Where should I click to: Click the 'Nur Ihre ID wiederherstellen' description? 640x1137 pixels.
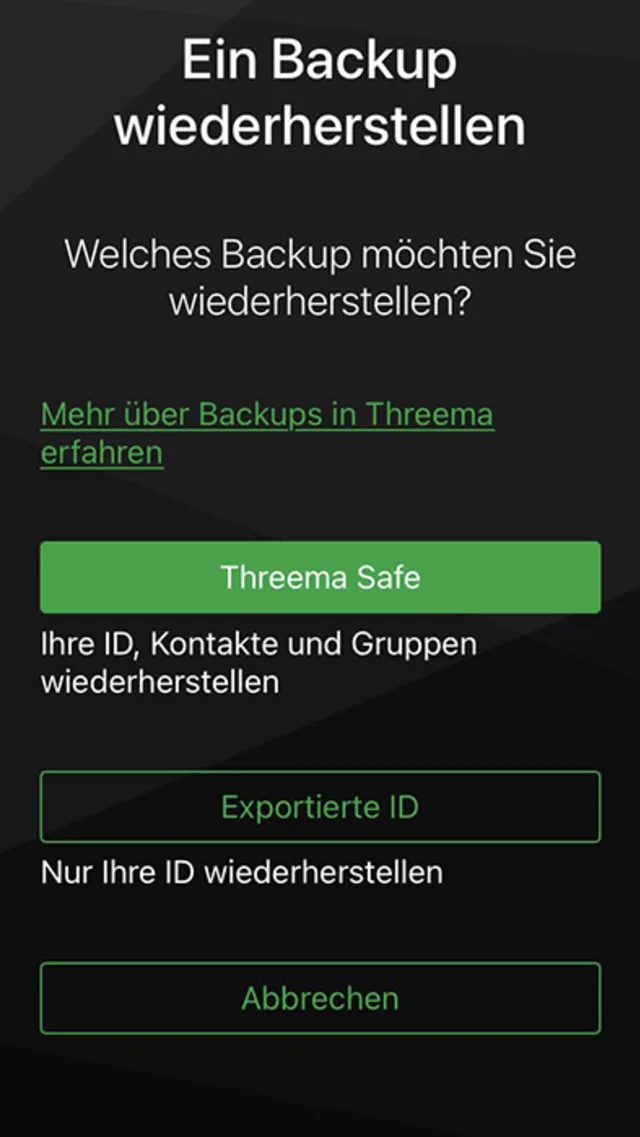(x=241, y=872)
